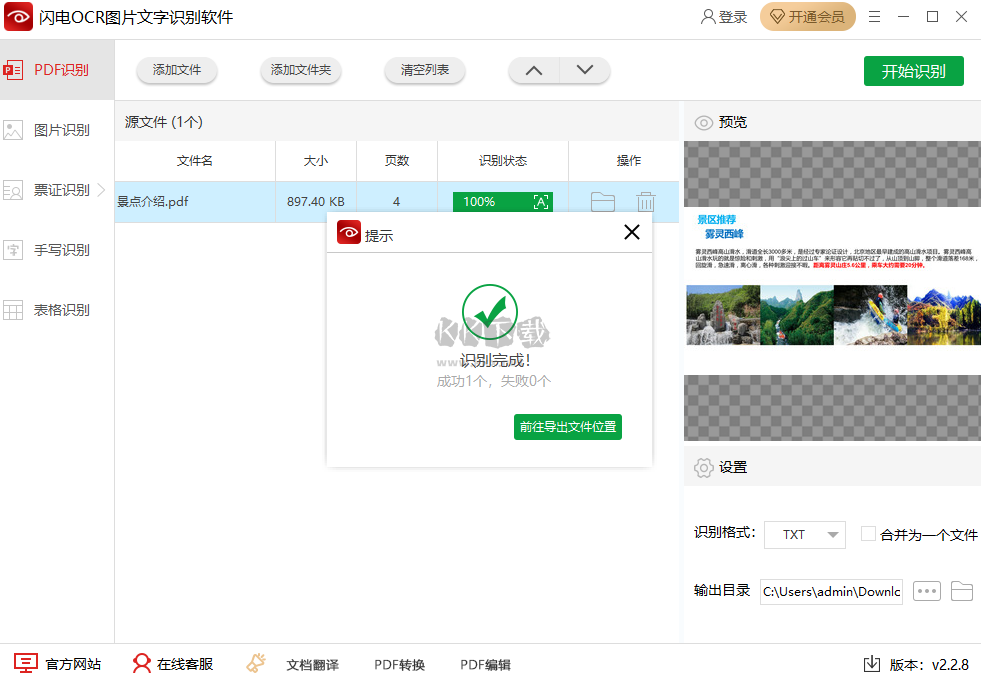Move file down with down arrow

click(585, 70)
